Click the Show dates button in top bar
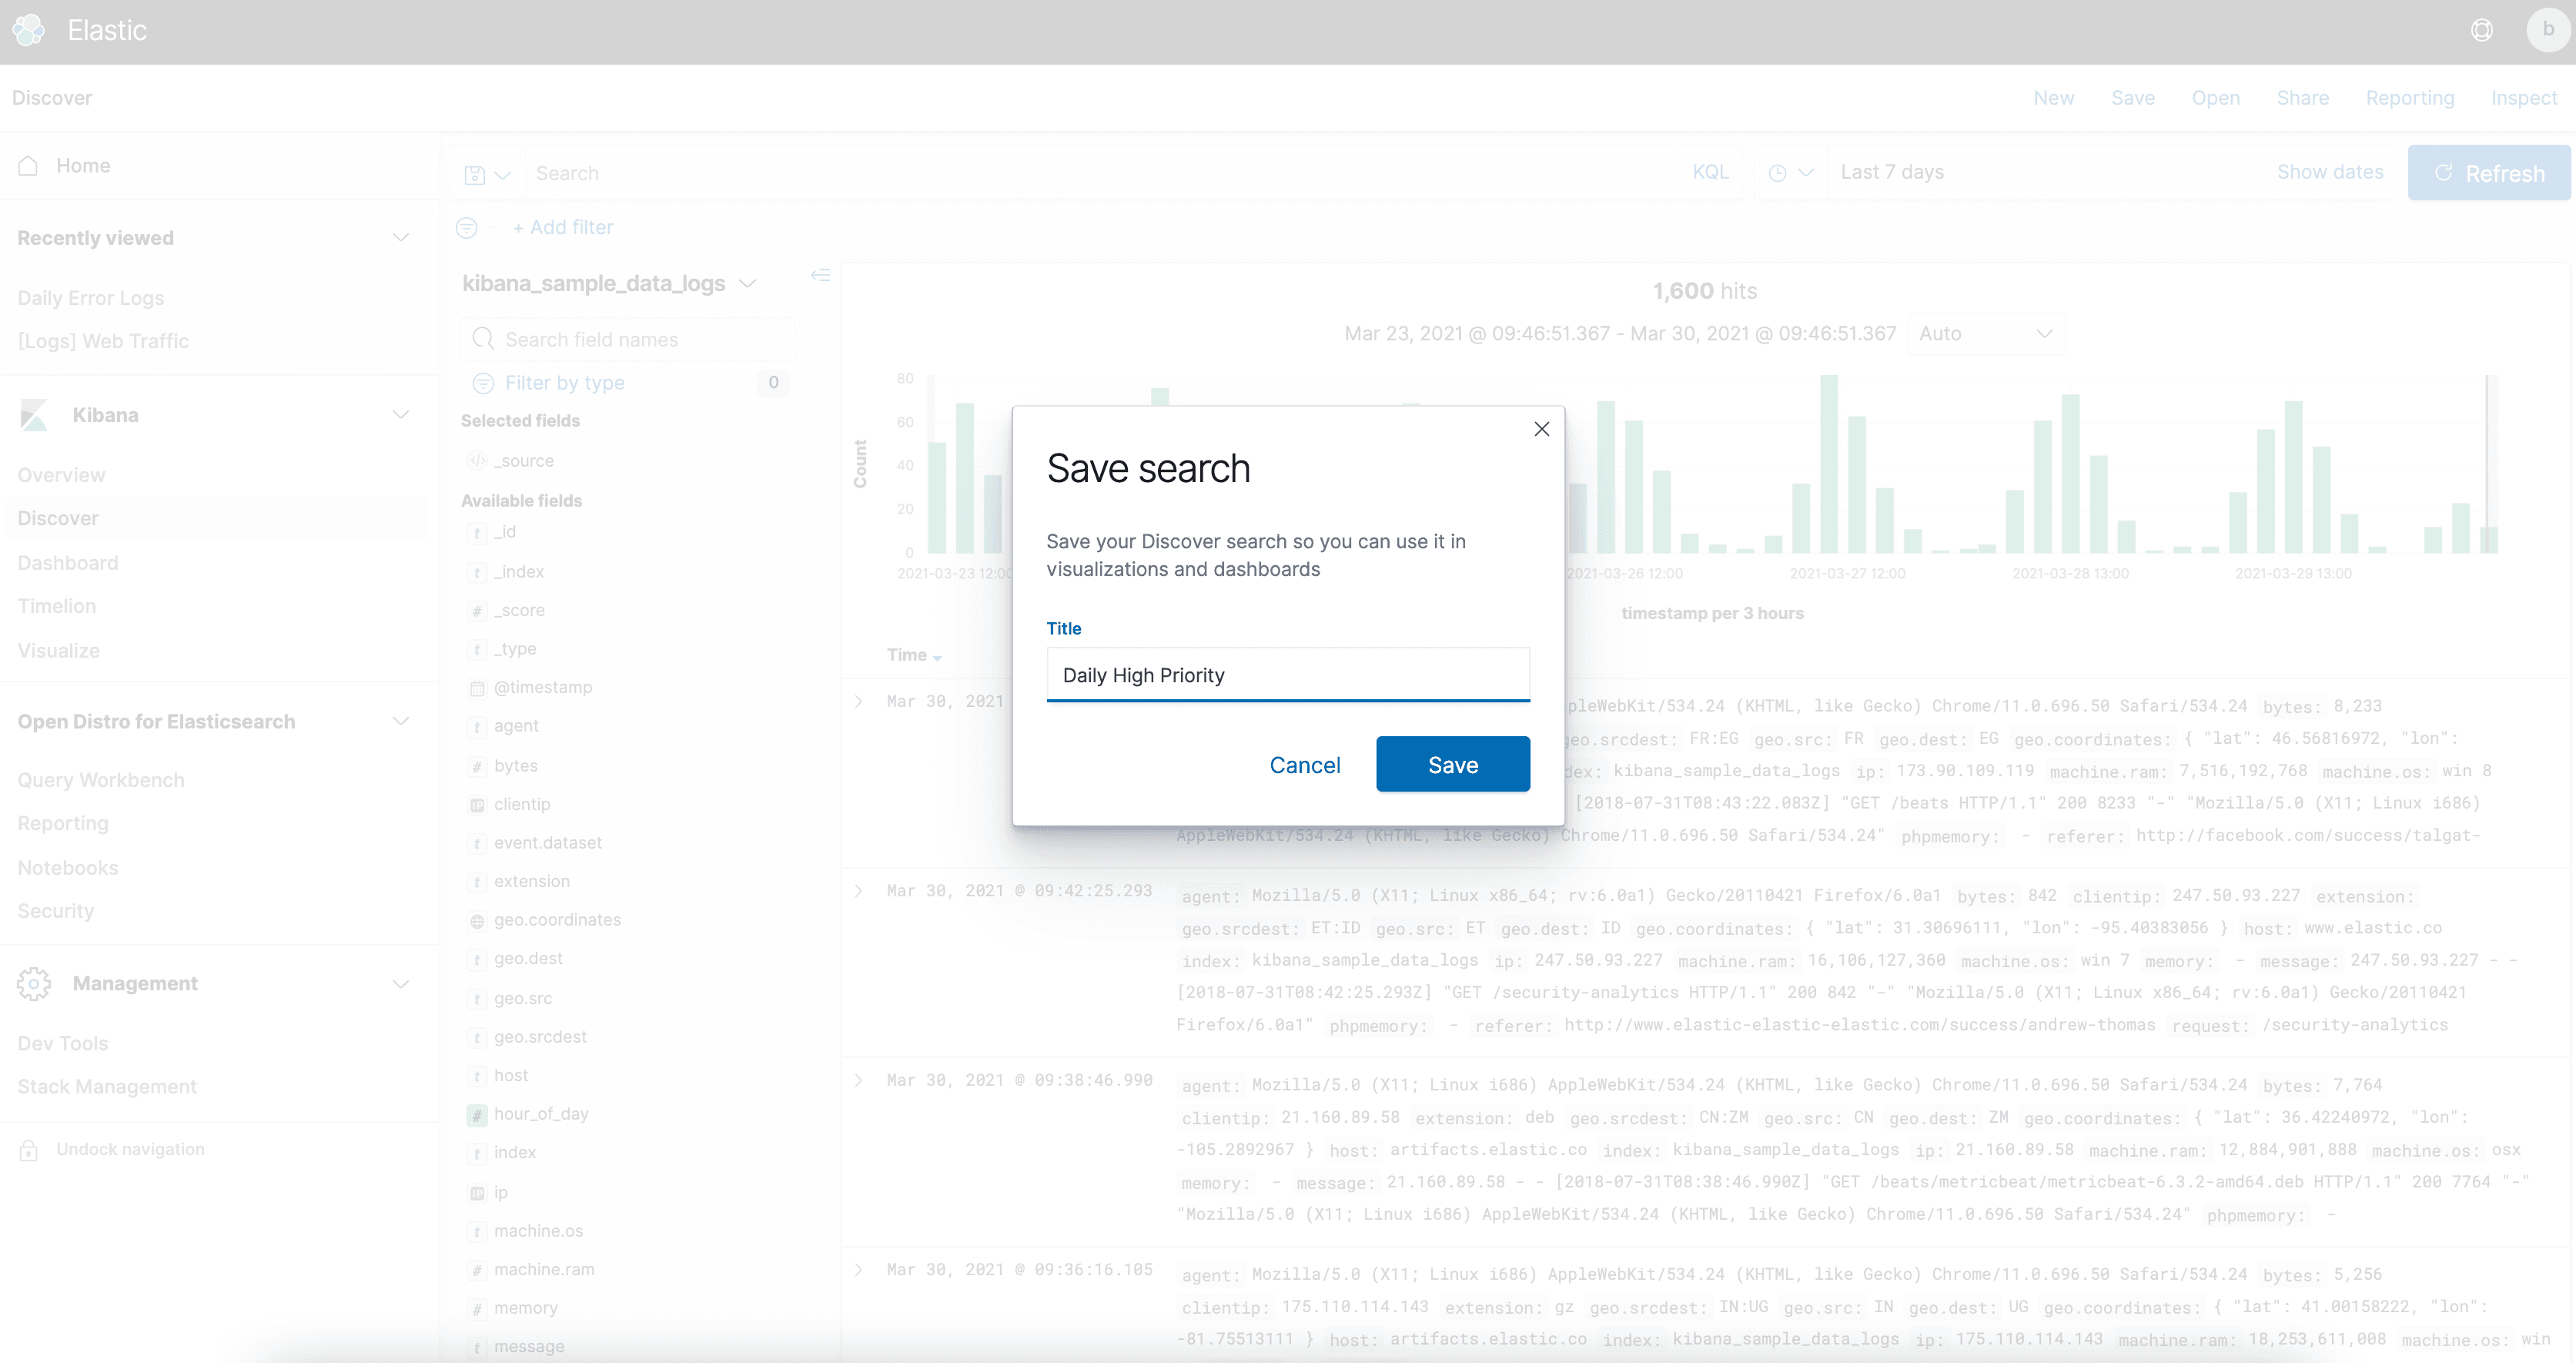This screenshot has width=2576, height=1363. click(x=2327, y=172)
